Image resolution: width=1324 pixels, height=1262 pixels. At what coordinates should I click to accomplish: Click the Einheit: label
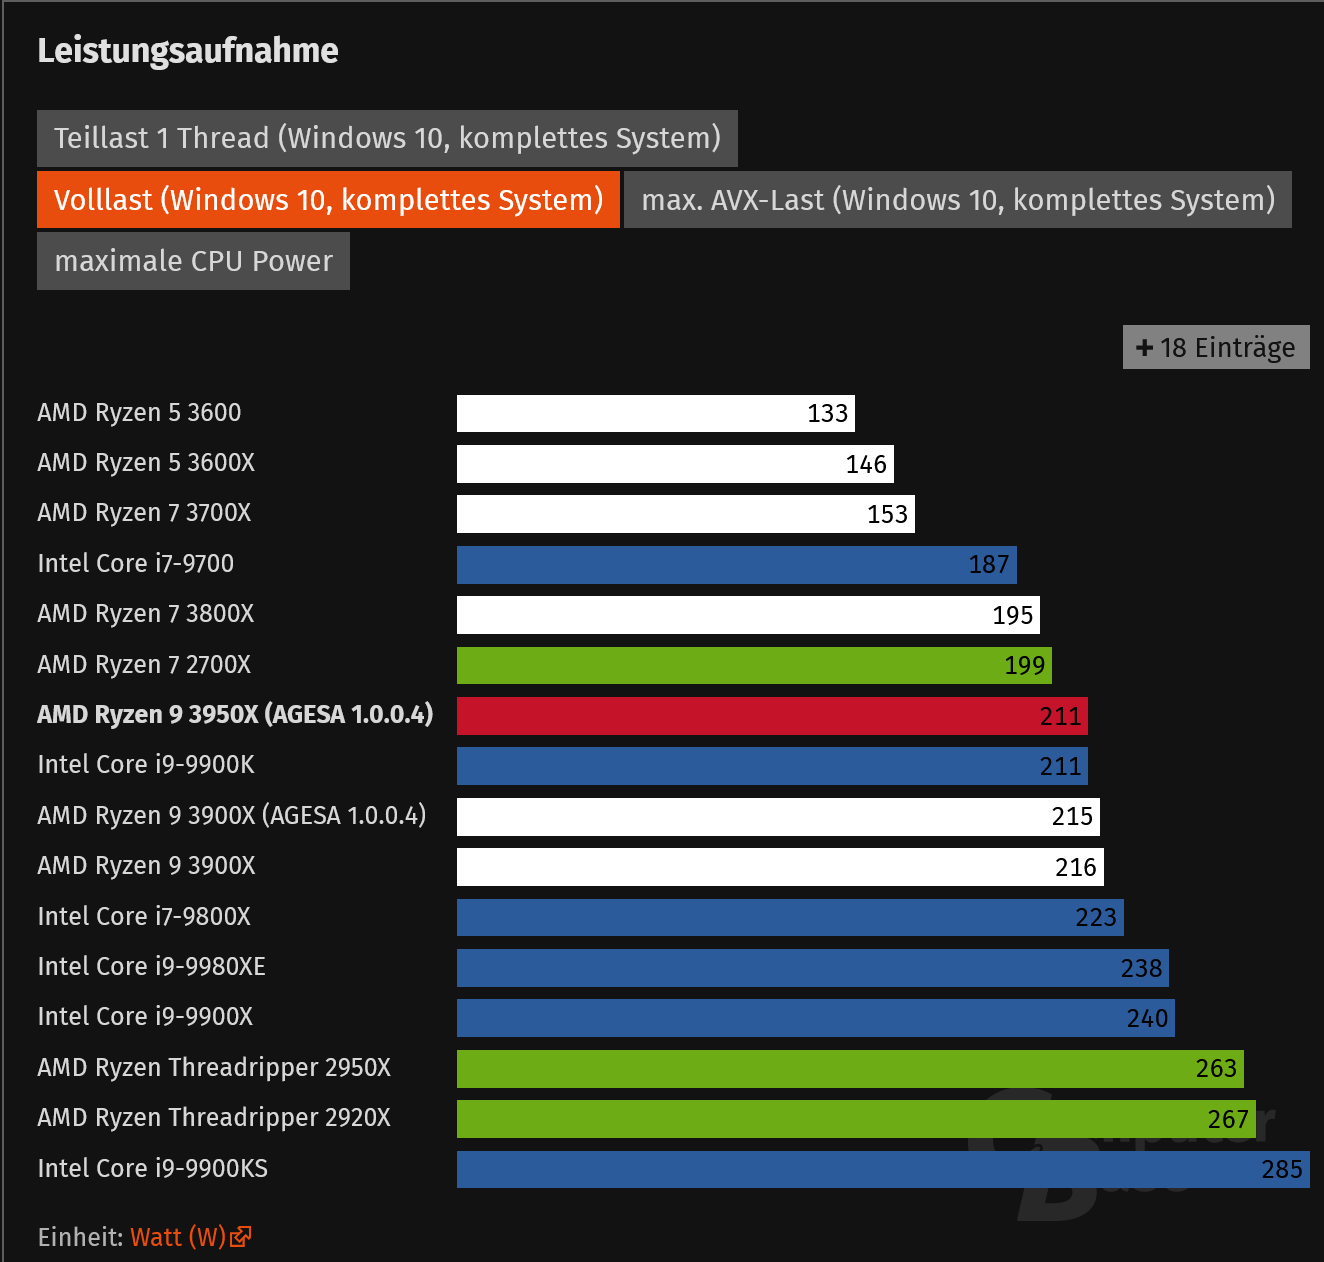click(x=81, y=1237)
